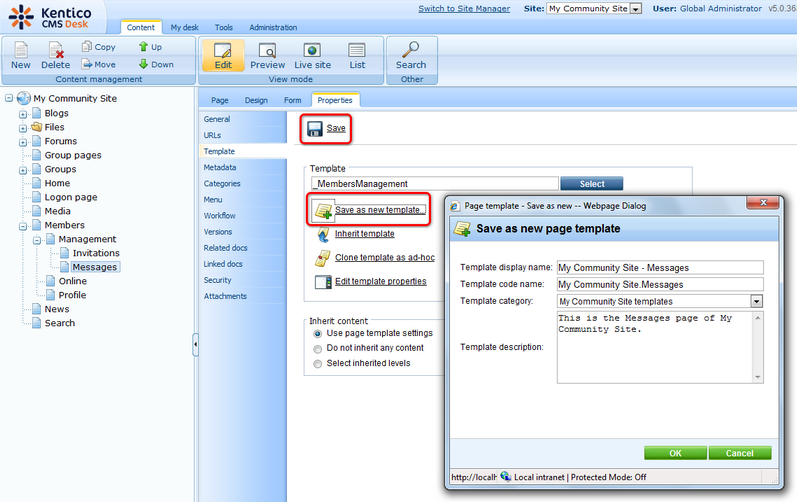Click the New document icon

coord(21,50)
